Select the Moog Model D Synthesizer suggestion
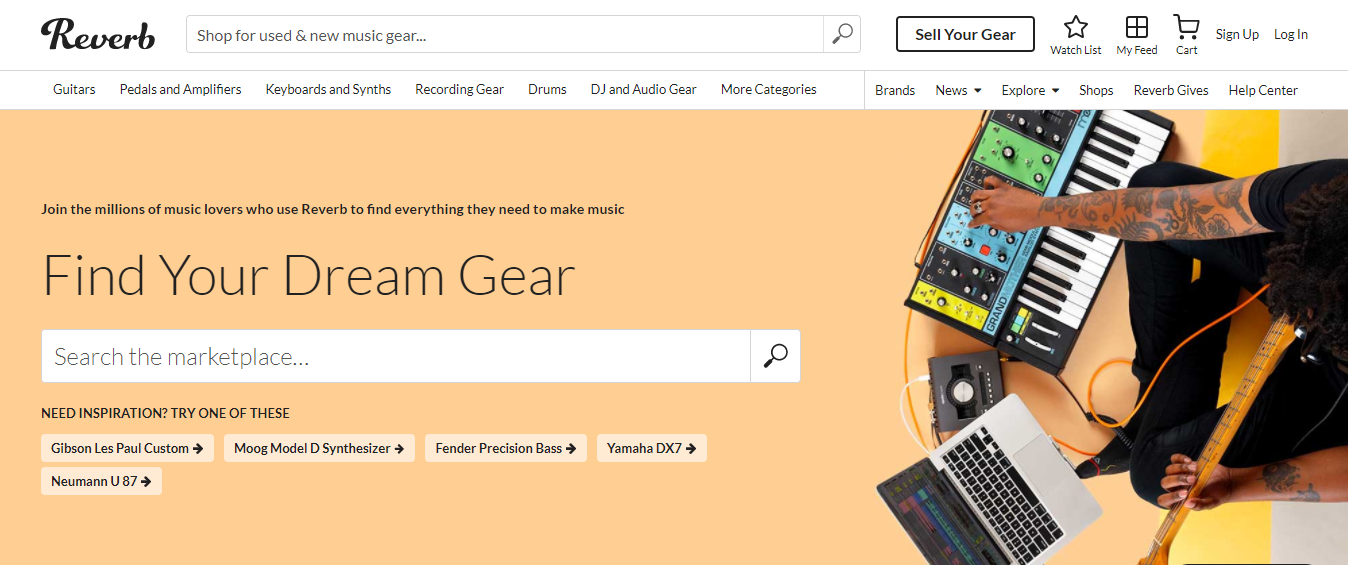This screenshot has width=1348, height=565. tap(319, 448)
